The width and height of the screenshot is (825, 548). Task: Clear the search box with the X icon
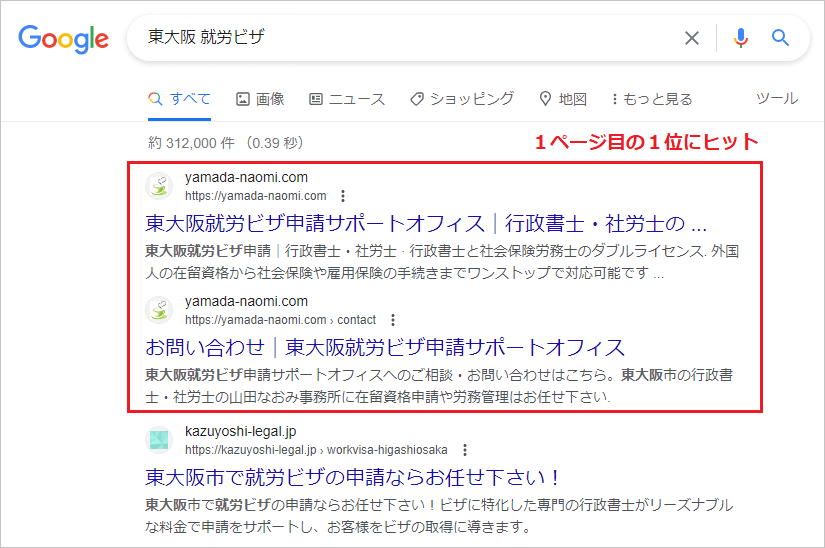point(692,38)
